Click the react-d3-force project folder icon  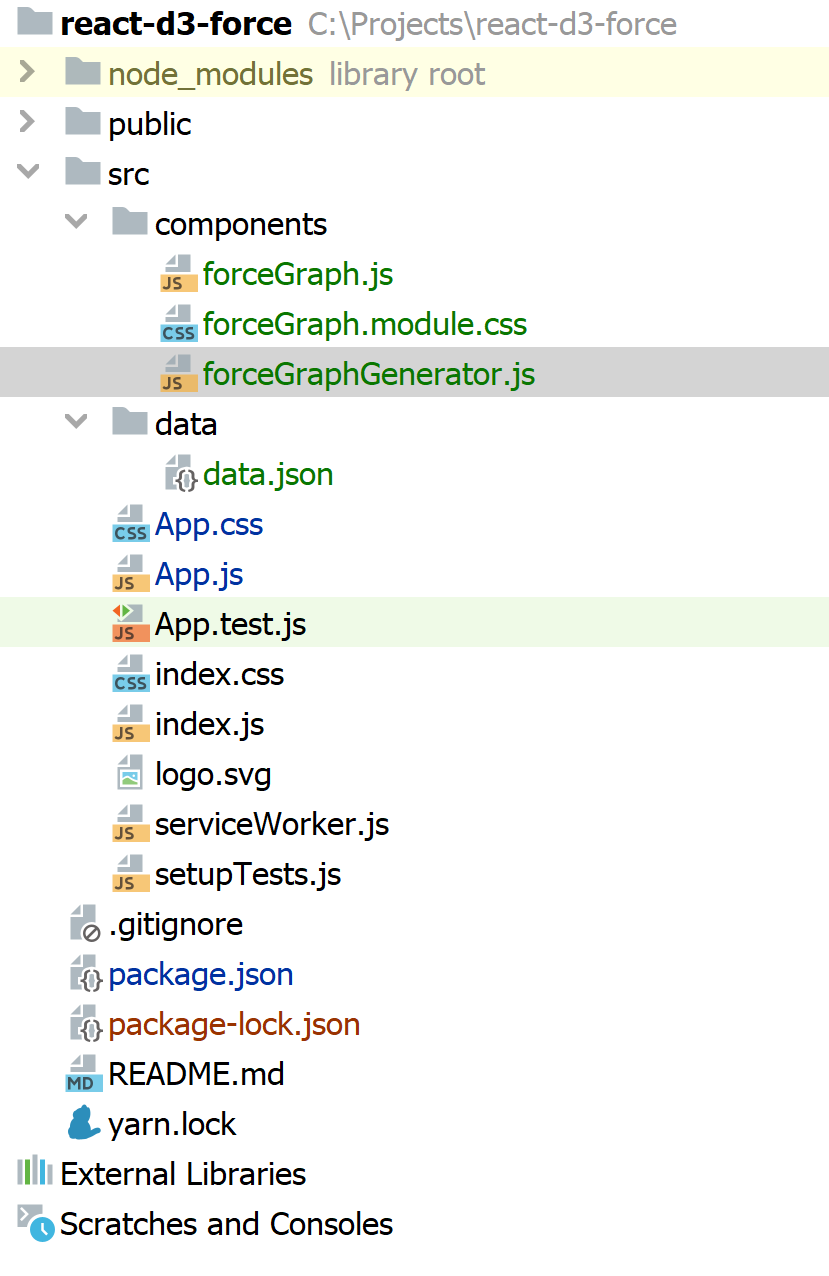click(x=35, y=22)
